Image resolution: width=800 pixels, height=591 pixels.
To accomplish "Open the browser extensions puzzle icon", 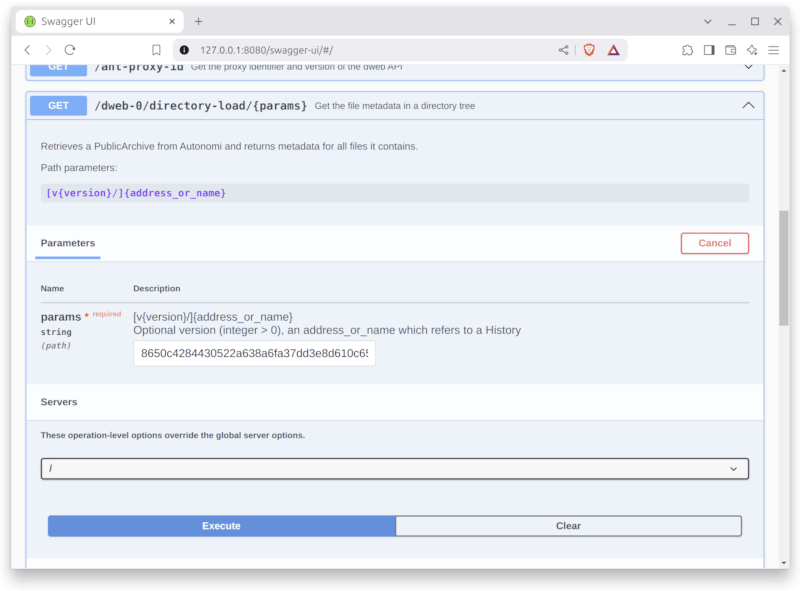I will 688,50.
